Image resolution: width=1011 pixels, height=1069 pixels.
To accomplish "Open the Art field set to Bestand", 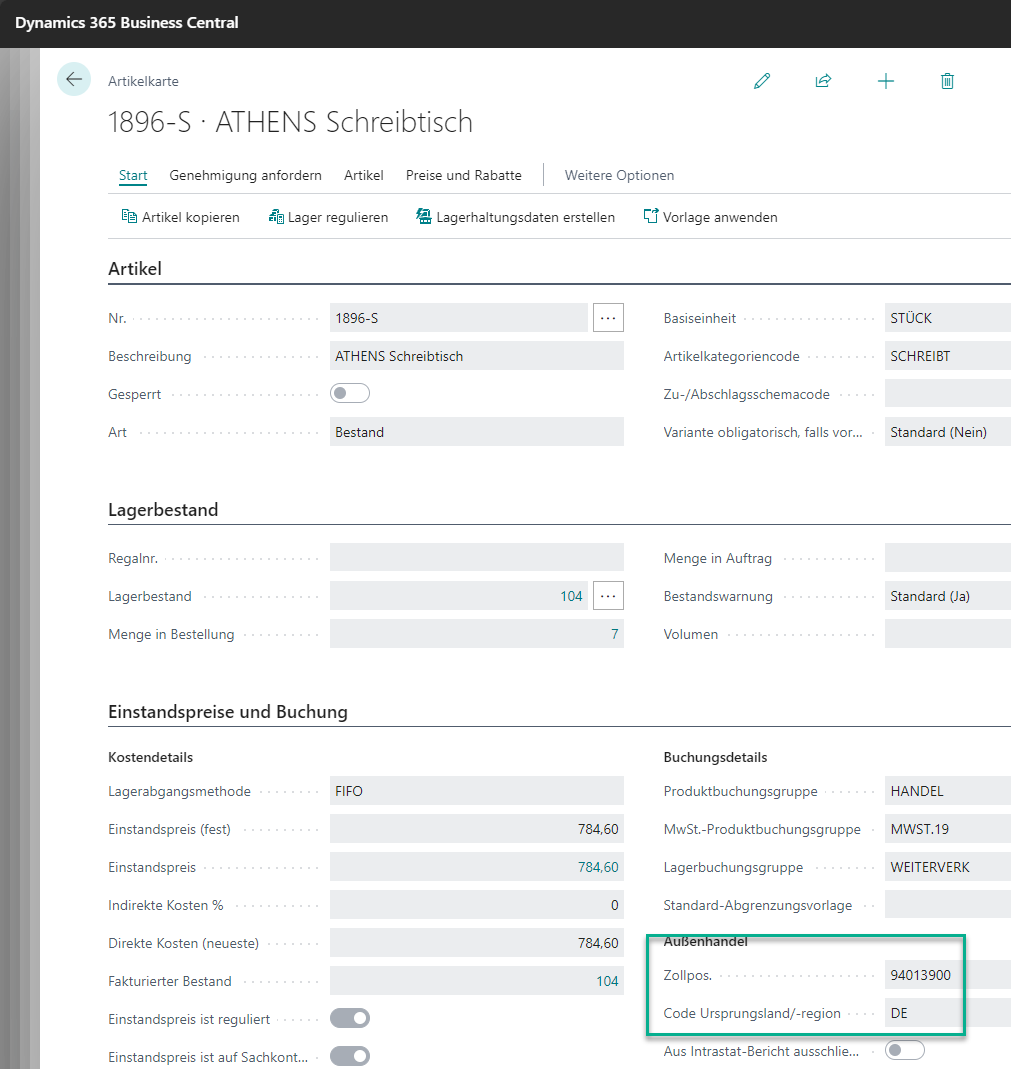I will coord(476,432).
